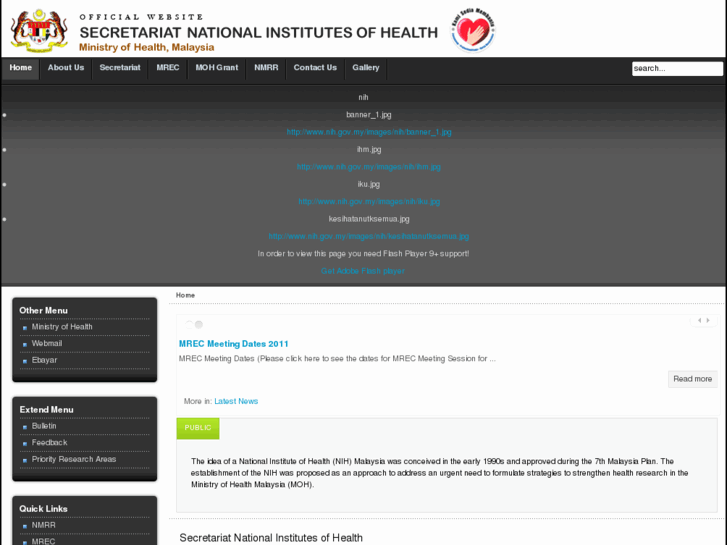727x545 pixels.
Task: Open the NMRR navigation menu item
Action: [266, 68]
